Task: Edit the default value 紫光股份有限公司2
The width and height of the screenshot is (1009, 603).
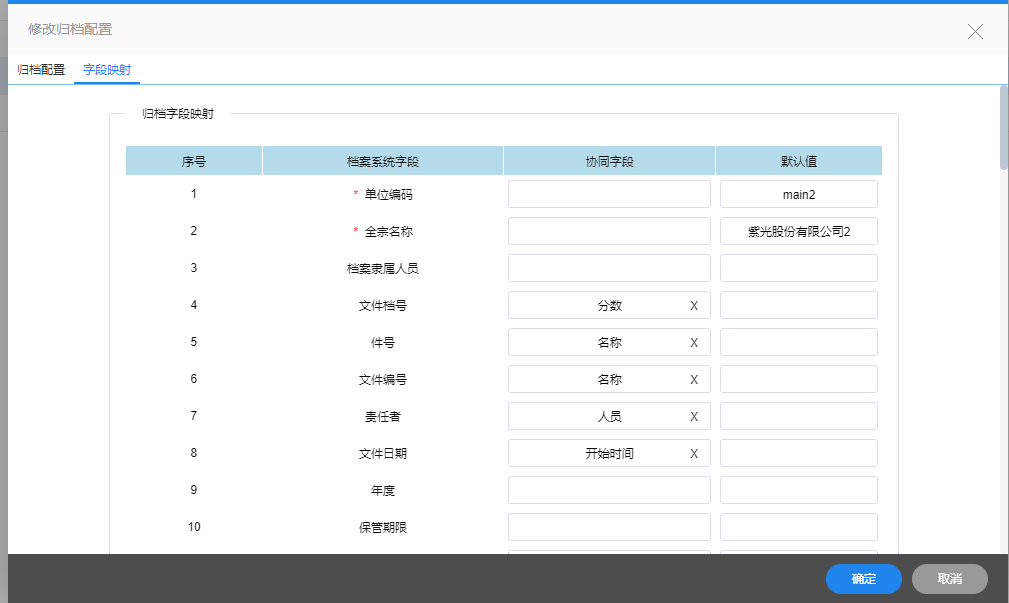Action: 798,231
